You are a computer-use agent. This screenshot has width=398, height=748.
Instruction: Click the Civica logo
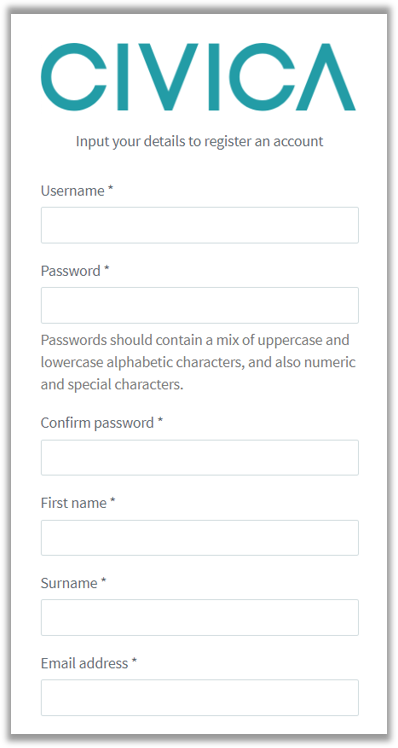(198, 77)
